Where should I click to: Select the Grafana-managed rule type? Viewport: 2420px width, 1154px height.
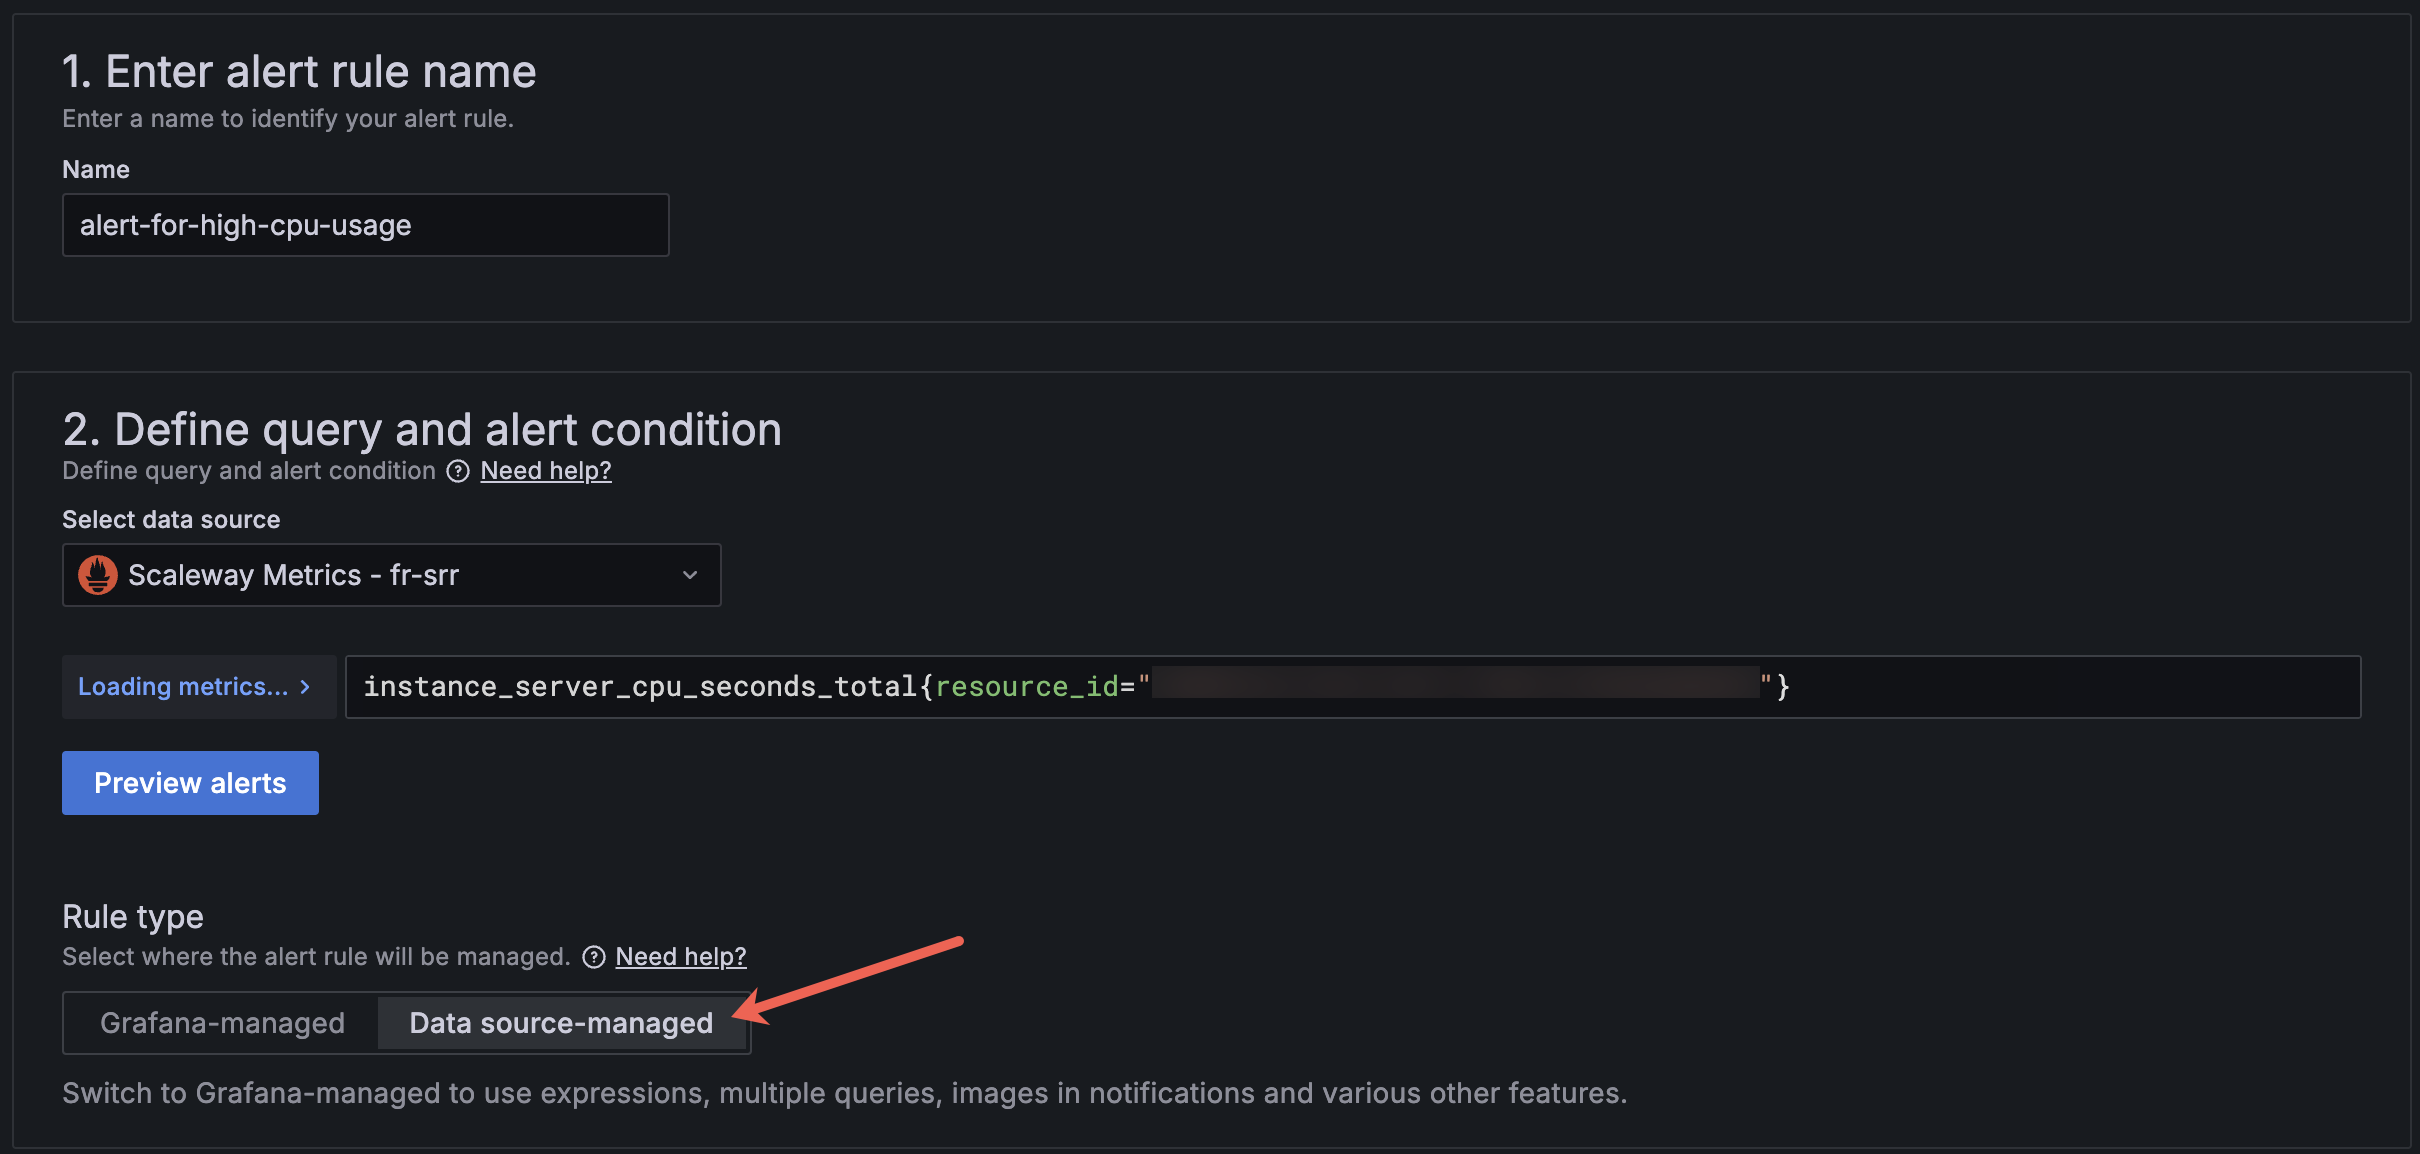[x=222, y=1023]
